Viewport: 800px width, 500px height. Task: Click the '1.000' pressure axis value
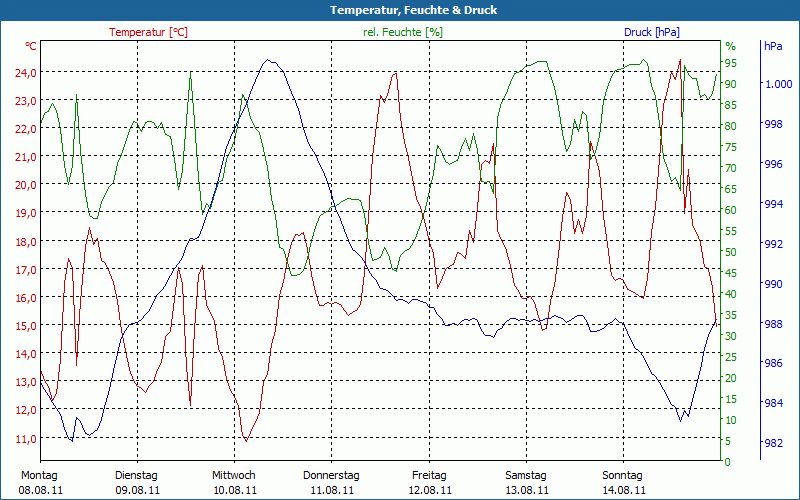(778, 84)
